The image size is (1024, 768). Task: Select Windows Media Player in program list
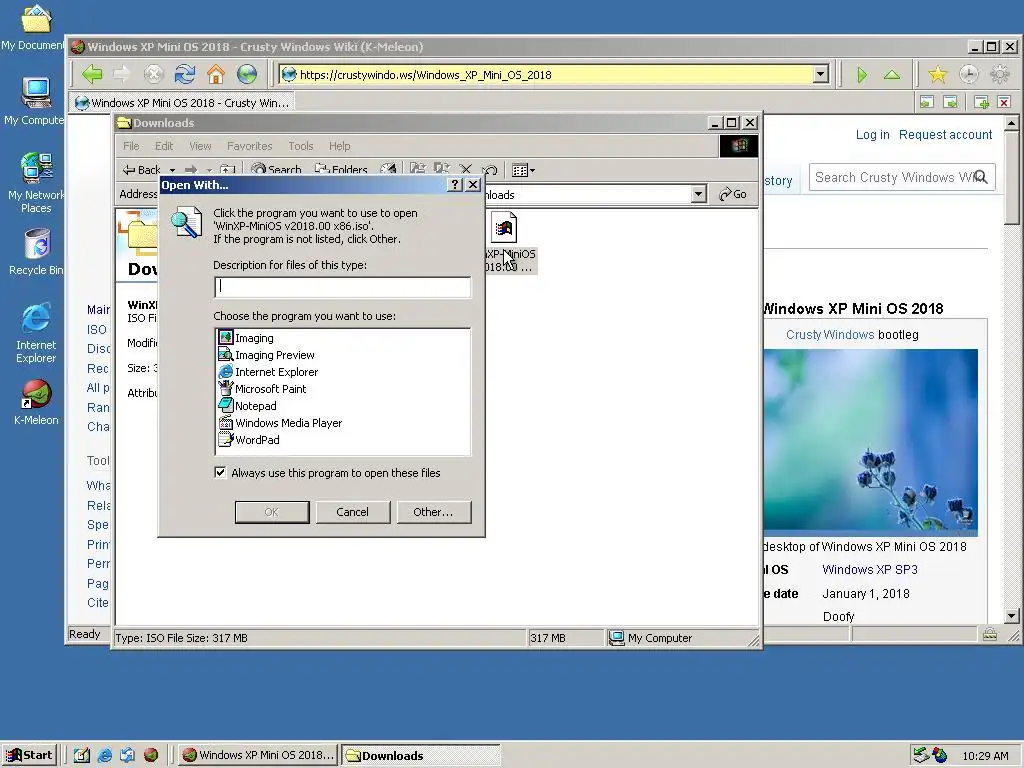(281, 423)
